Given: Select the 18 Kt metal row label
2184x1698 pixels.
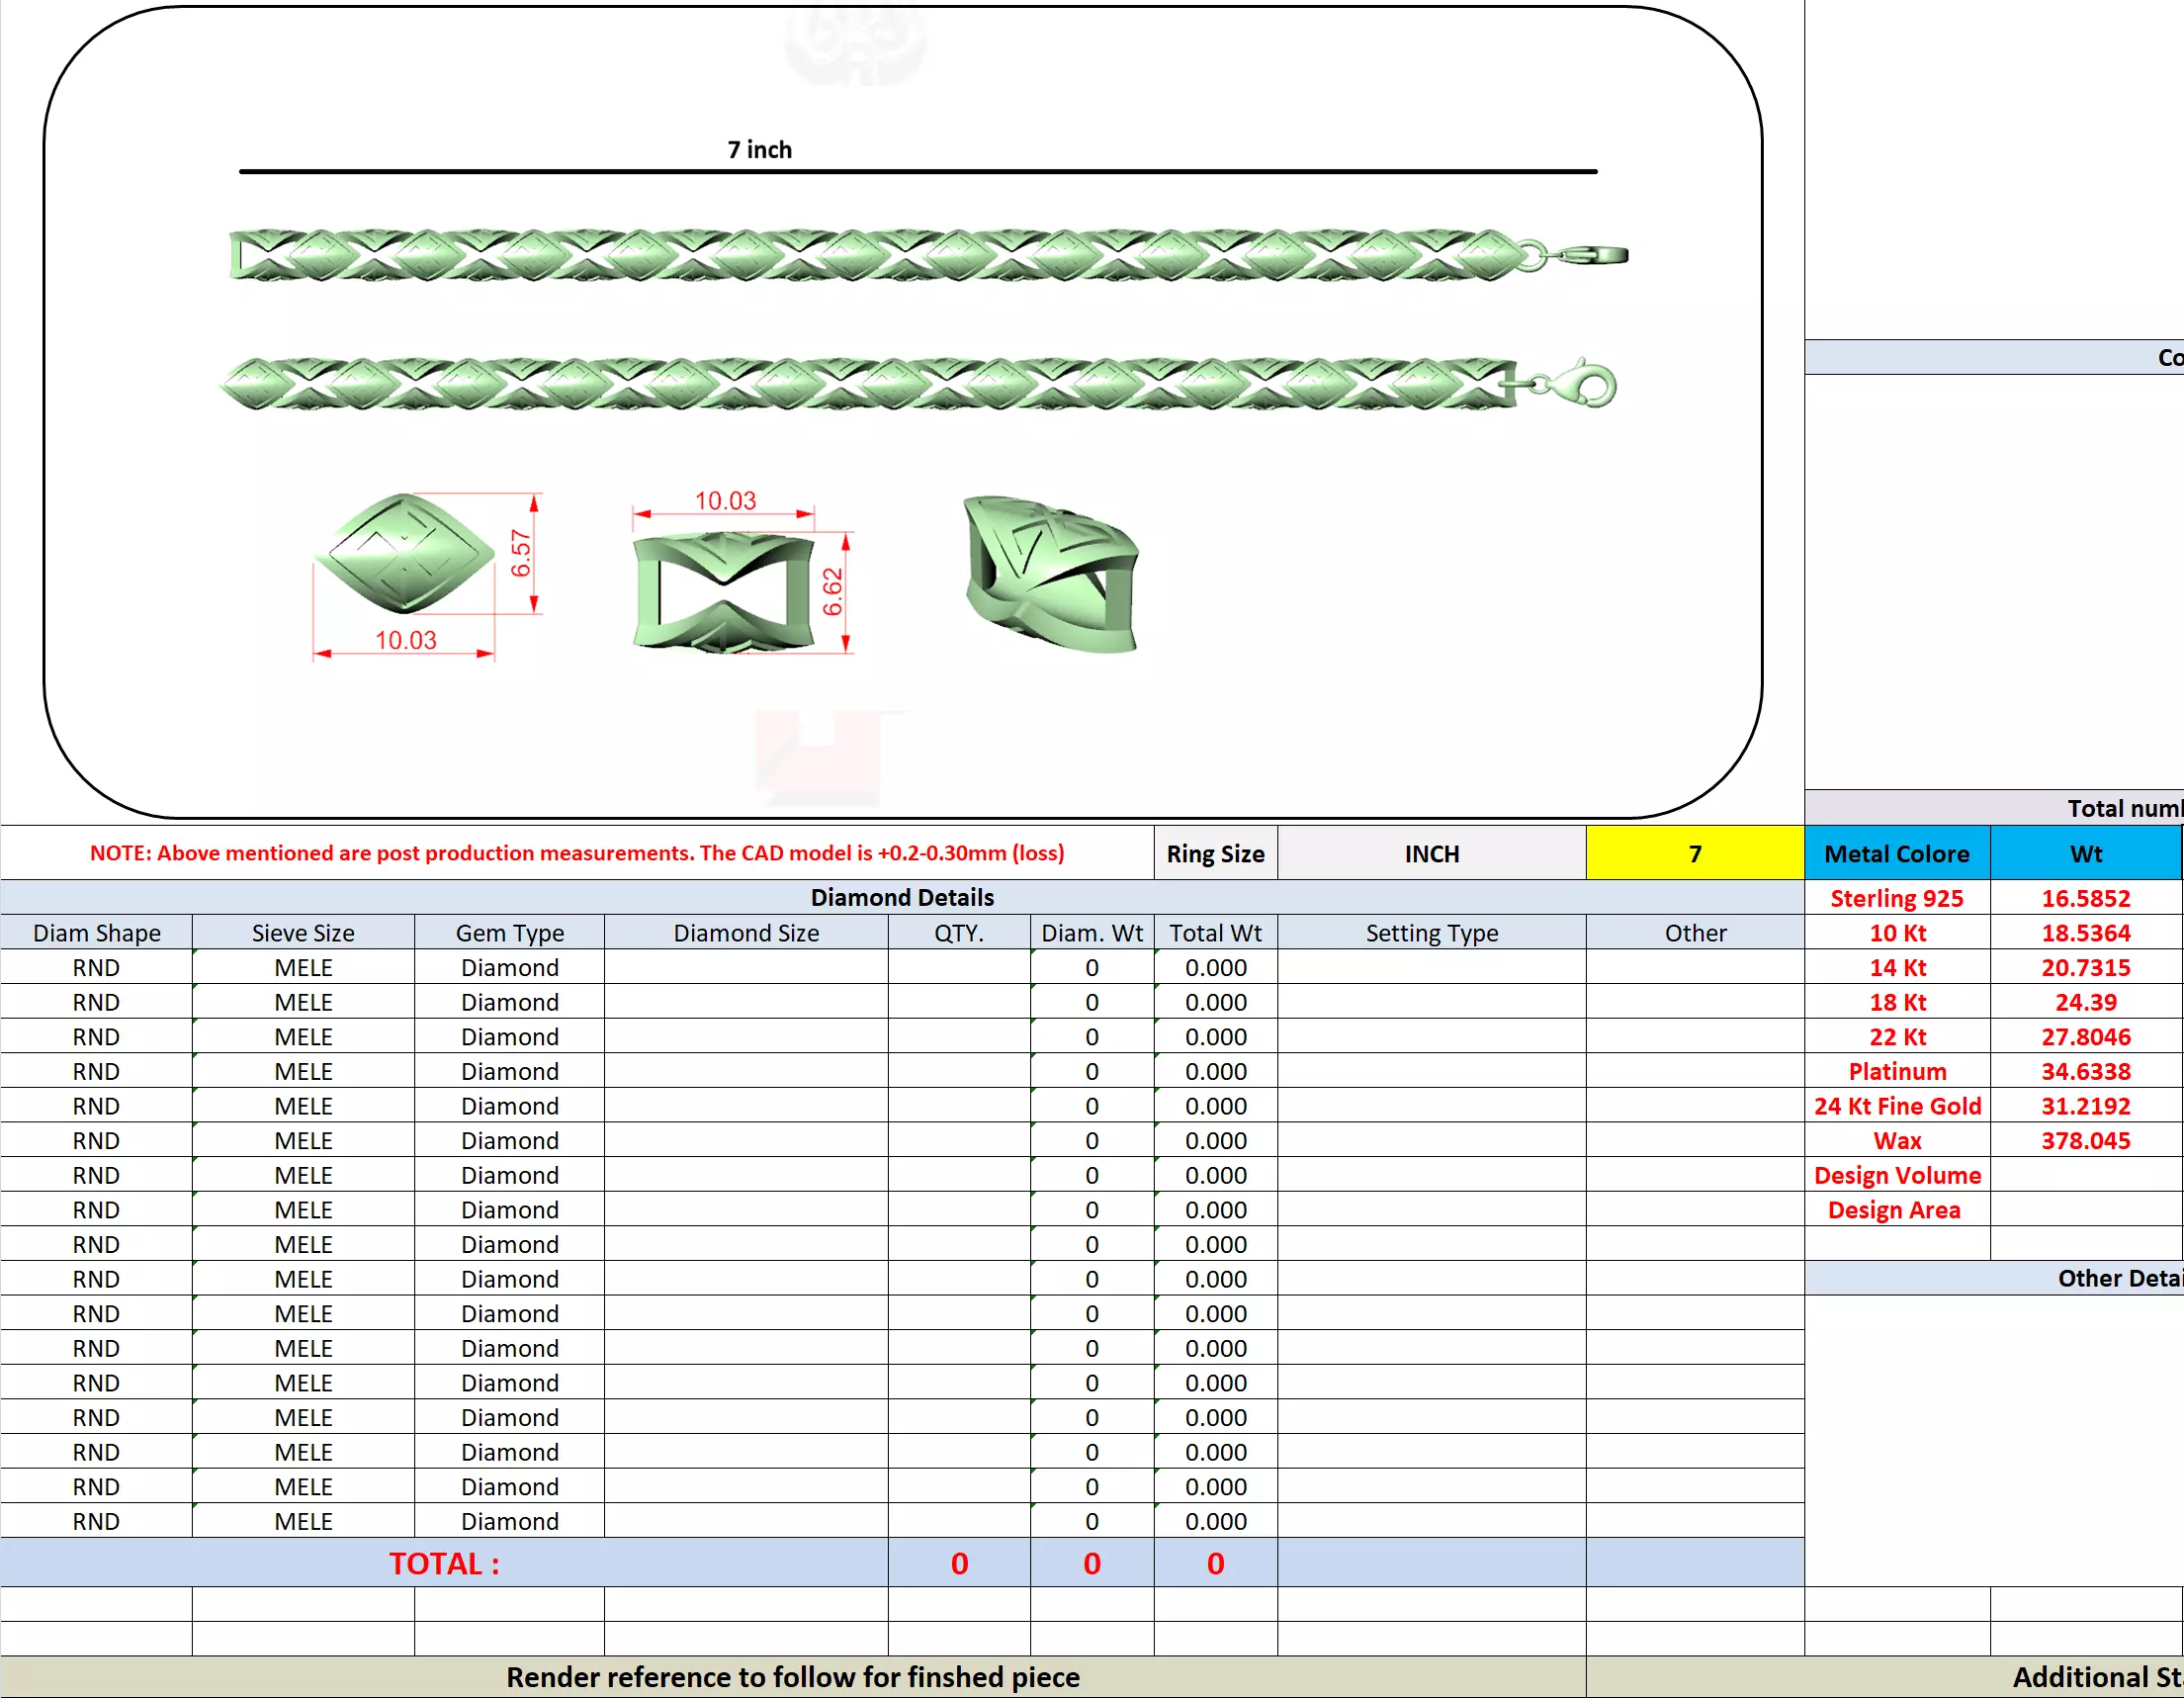Looking at the screenshot, I should (x=1896, y=1002).
